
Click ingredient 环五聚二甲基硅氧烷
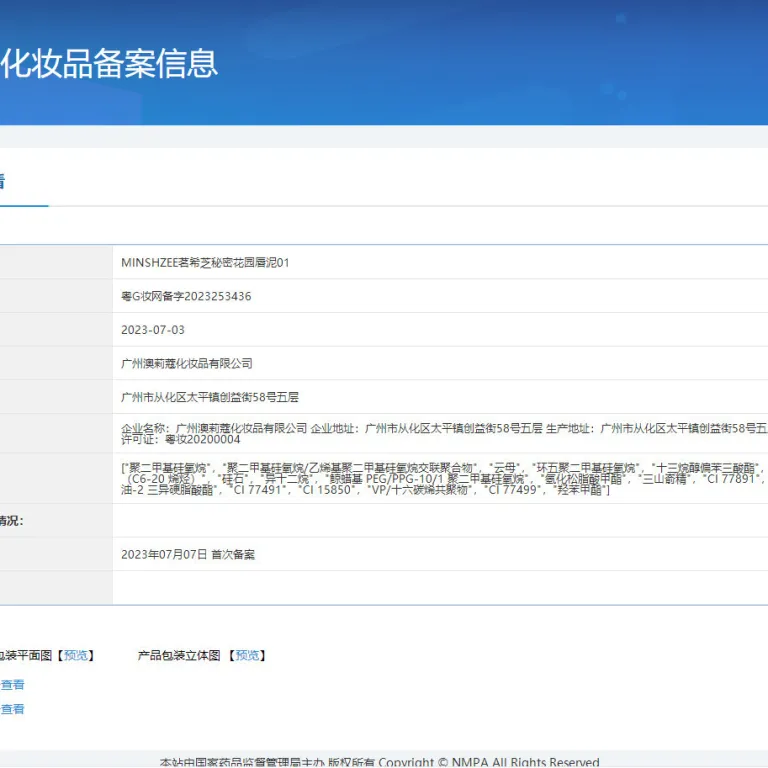(585, 468)
